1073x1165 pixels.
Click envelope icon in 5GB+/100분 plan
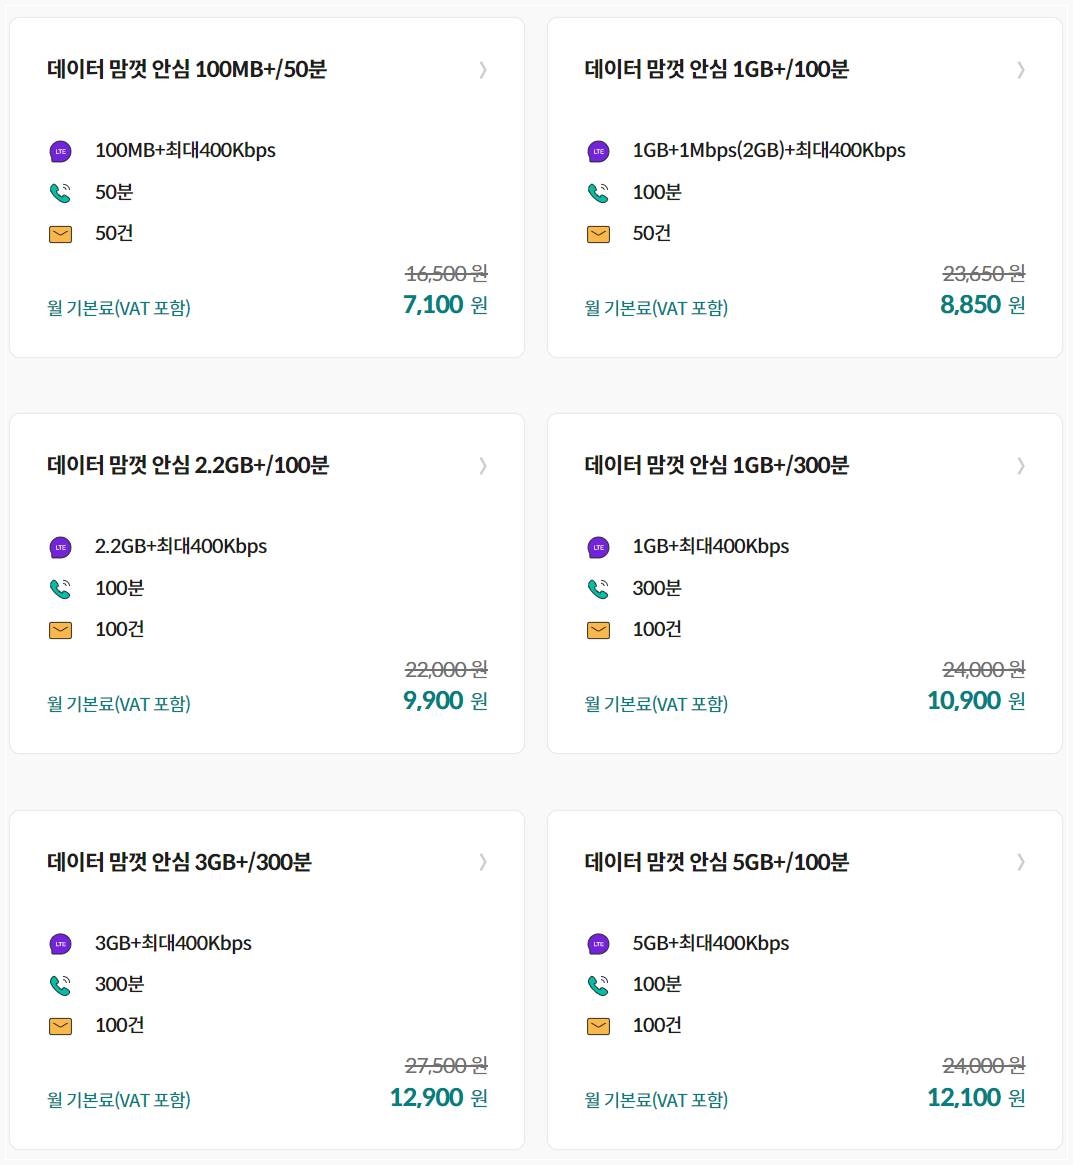point(598,1026)
